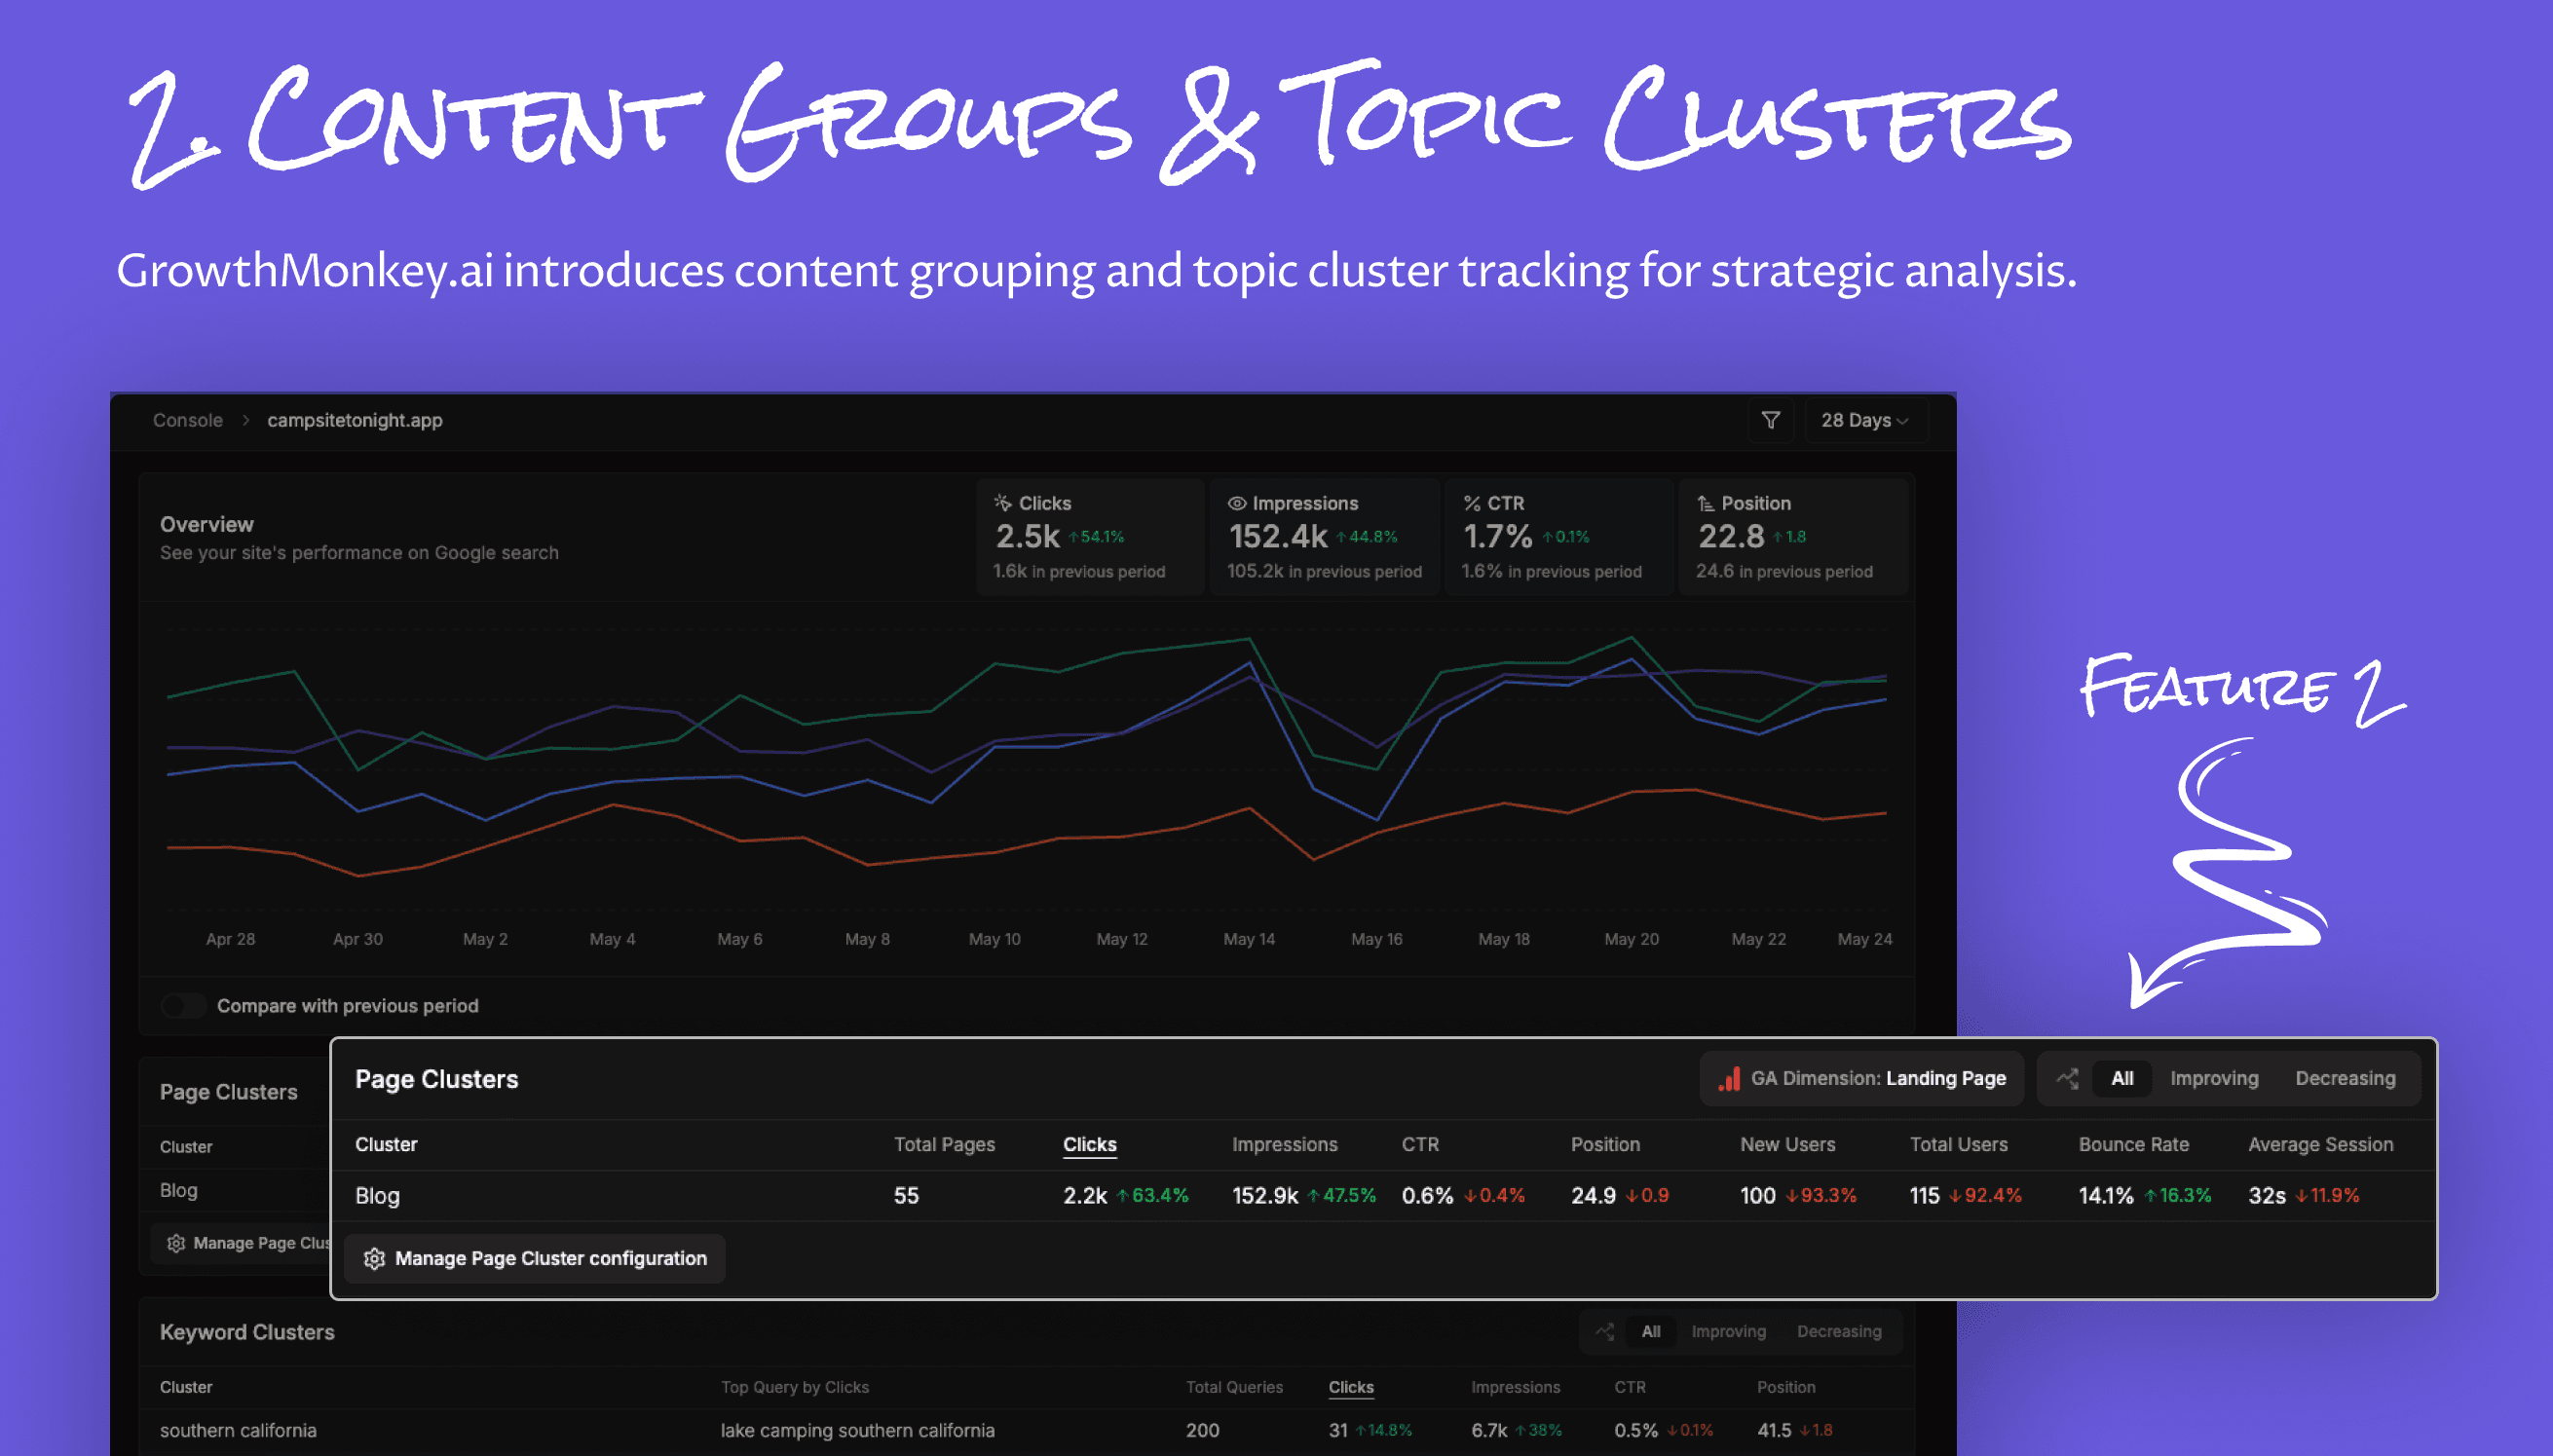Sort Page Clusters by New Users

click(x=1787, y=1144)
